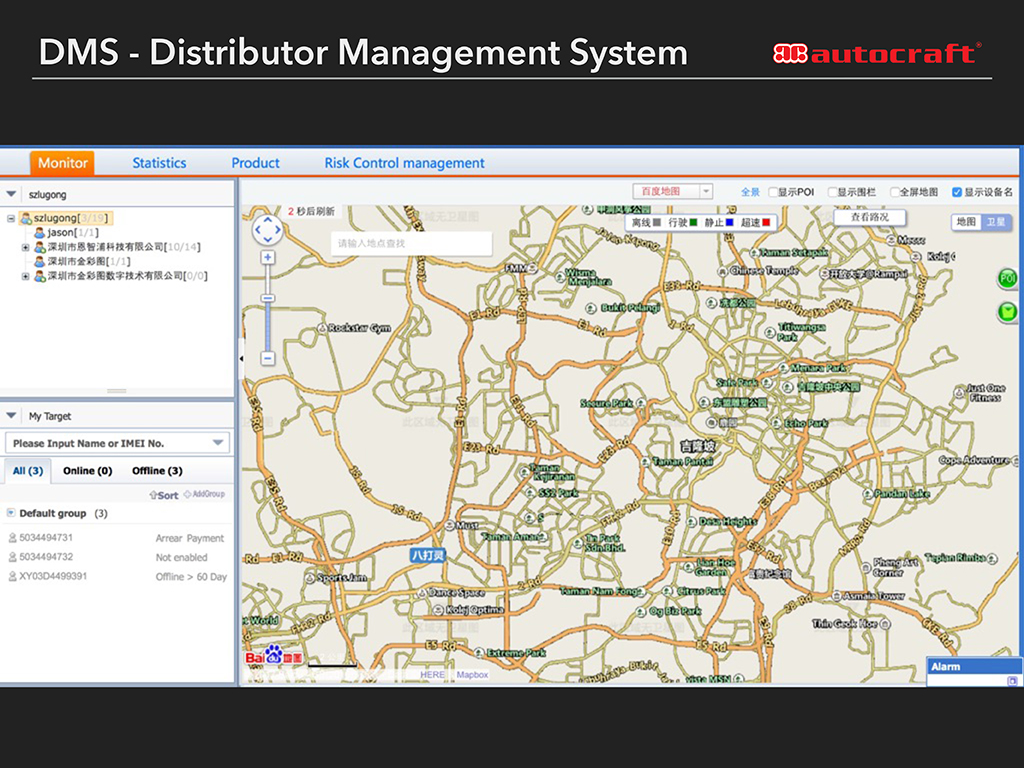The image size is (1024, 768).
Task: Click the Offline > 60 Day status
Action: tap(191, 577)
